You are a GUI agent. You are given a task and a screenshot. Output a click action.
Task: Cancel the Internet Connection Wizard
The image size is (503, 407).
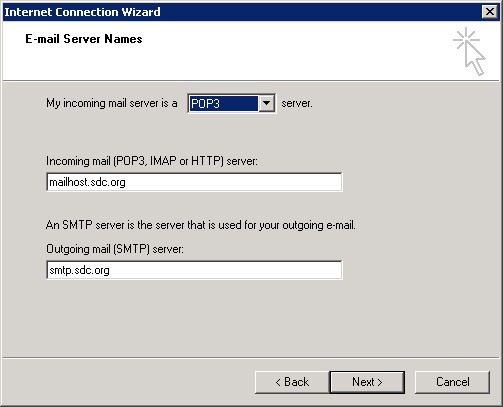pyautogui.click(x=452, y=382)
